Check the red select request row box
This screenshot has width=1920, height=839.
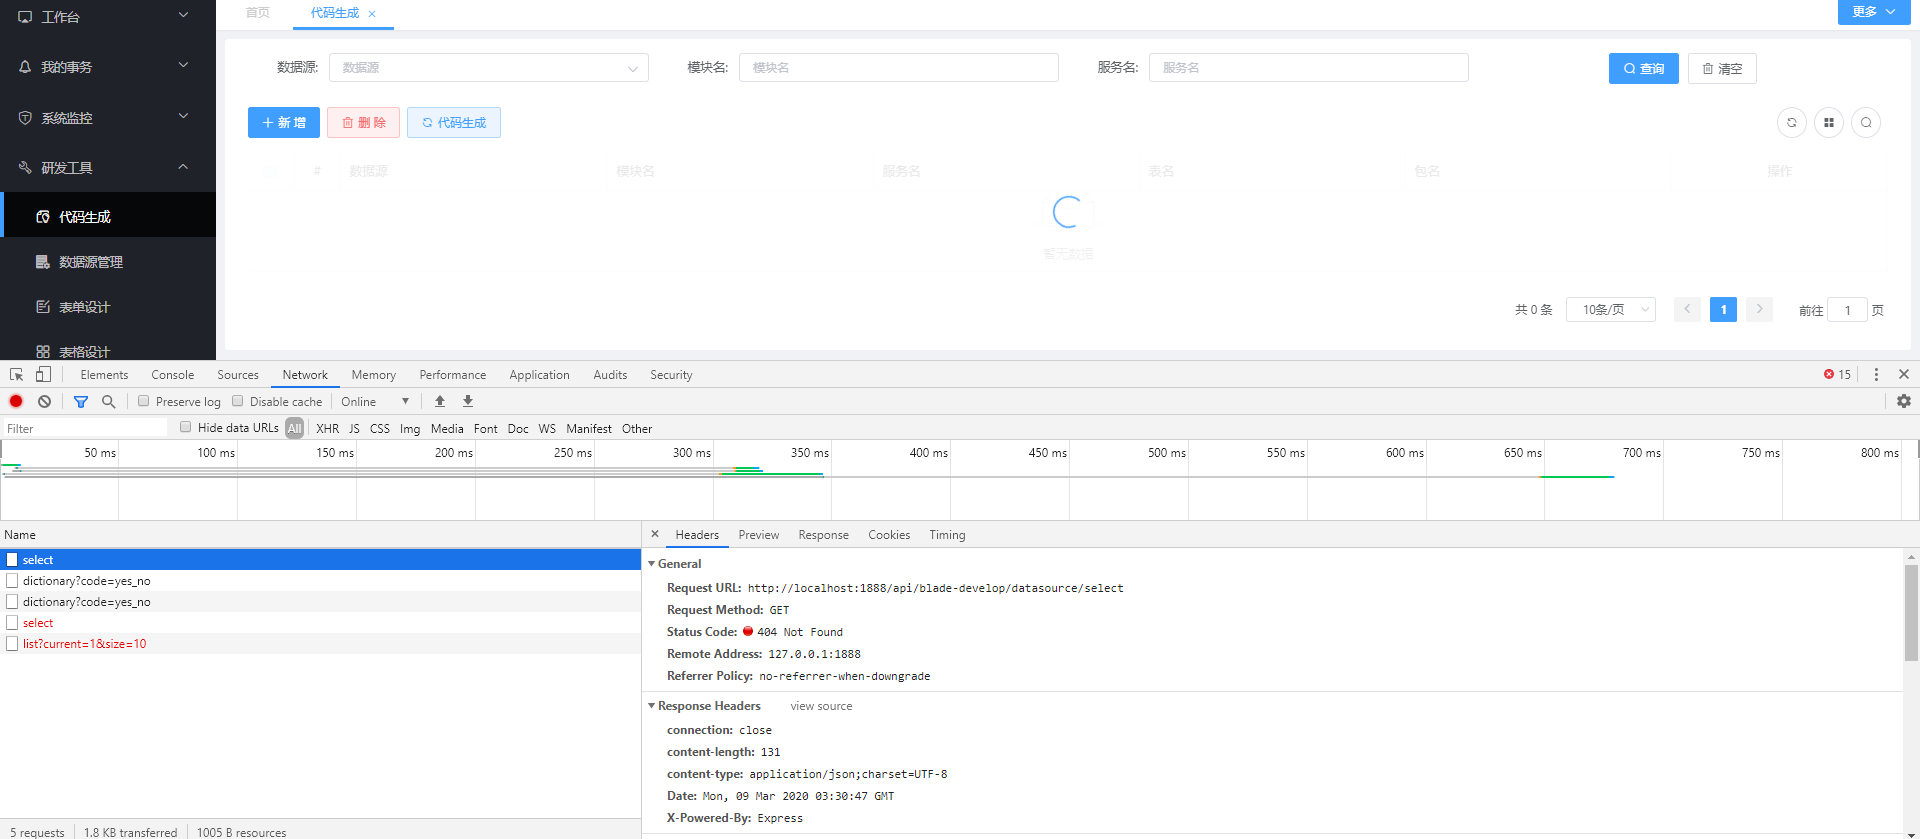12,623
